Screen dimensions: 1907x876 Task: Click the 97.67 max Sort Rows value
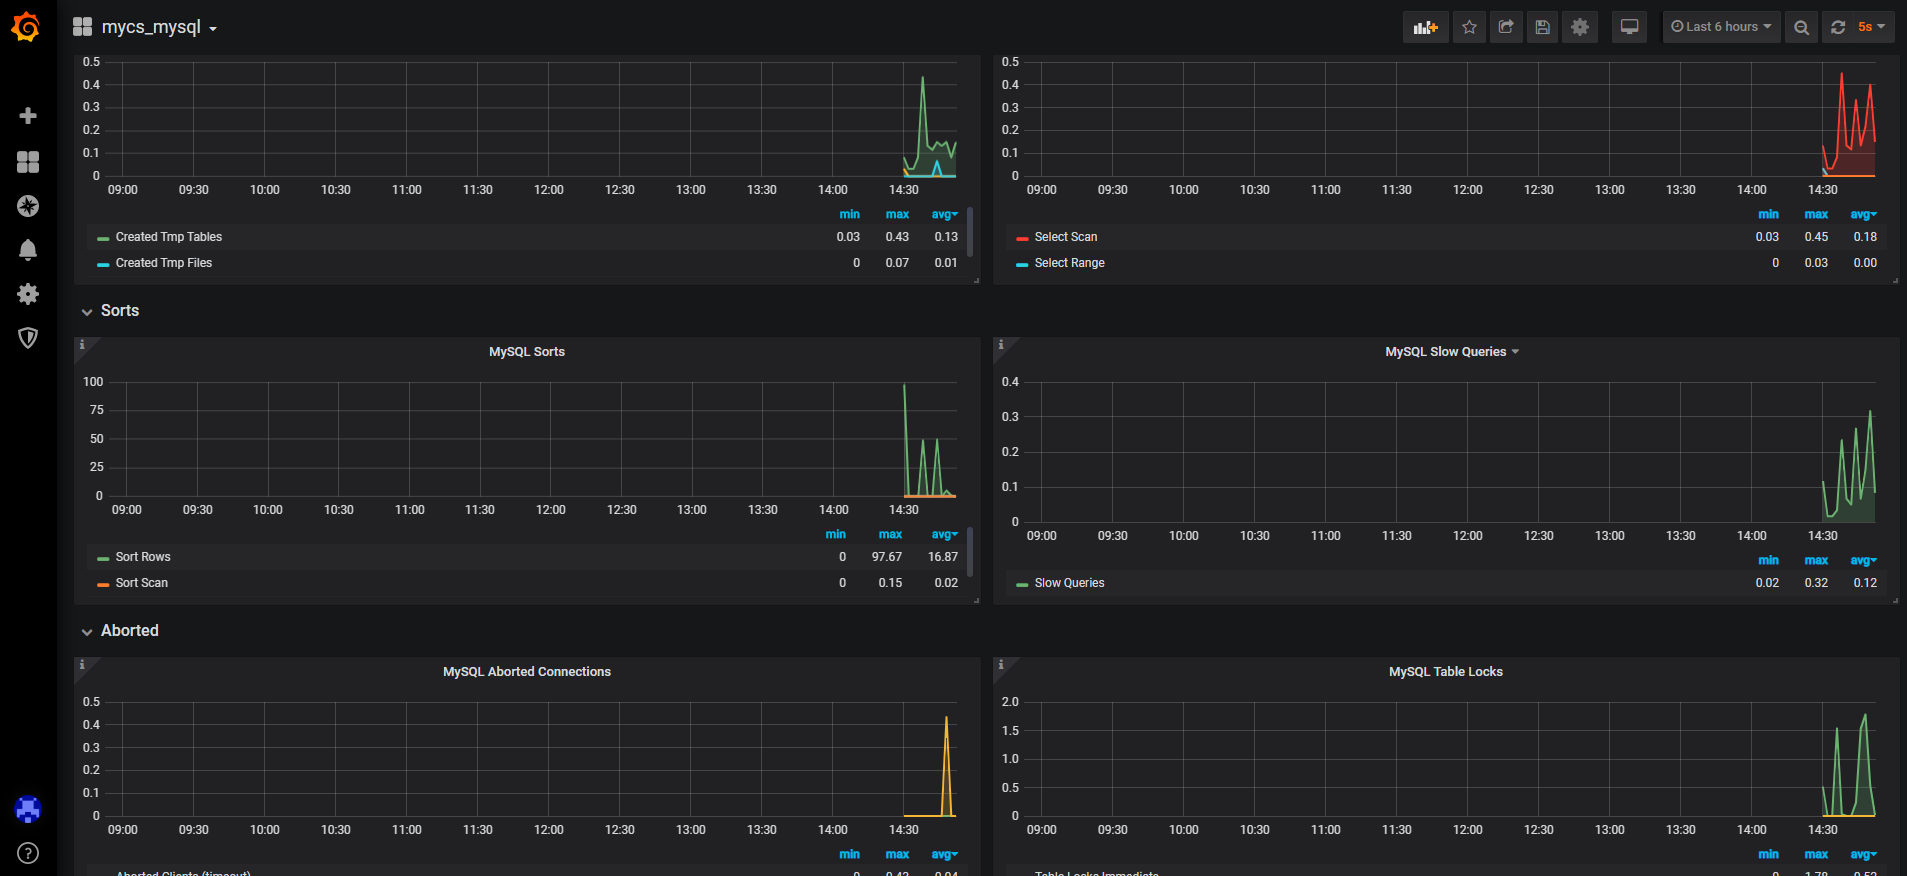pyautogui.click(x=886, y=557)
